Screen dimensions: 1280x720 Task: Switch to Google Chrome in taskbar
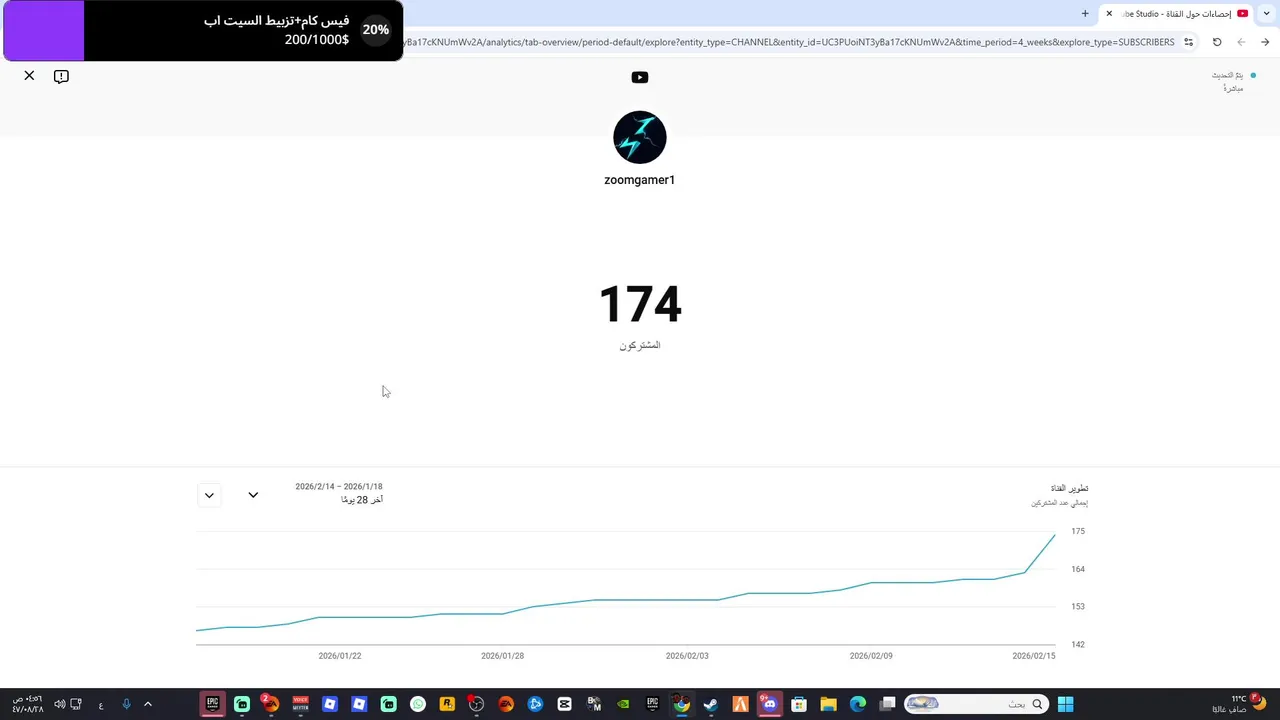tap(682, 704)
